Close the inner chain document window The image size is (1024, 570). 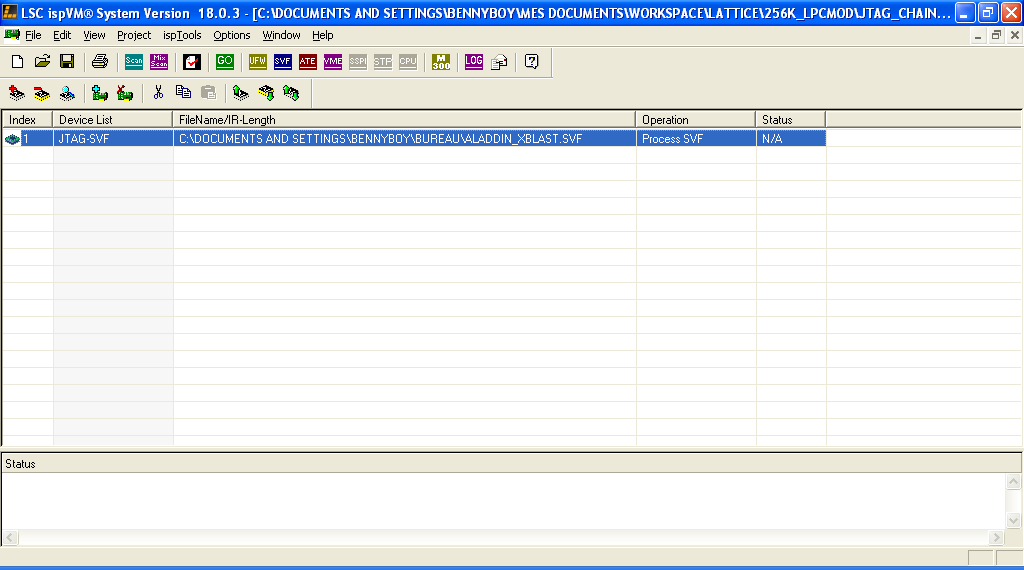[1015, 35]
